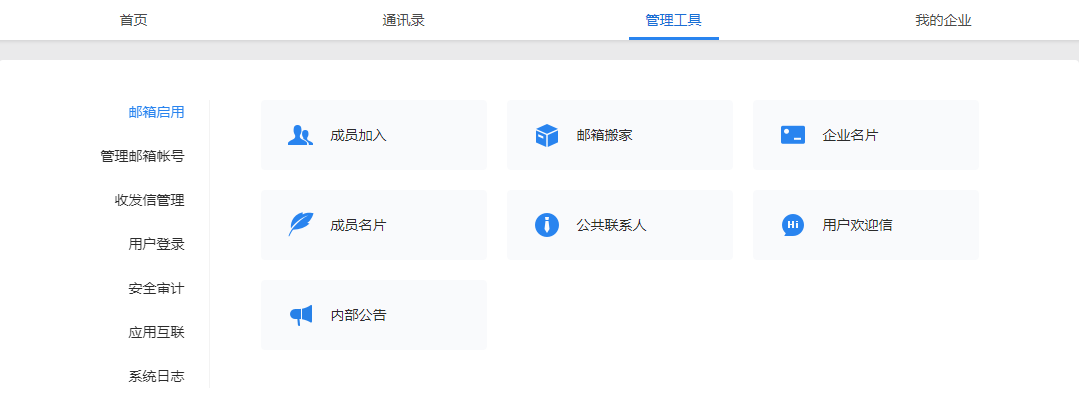Click the 成员加入 people icon
The height and width of the screenshot is (403, 1079).
300,135
